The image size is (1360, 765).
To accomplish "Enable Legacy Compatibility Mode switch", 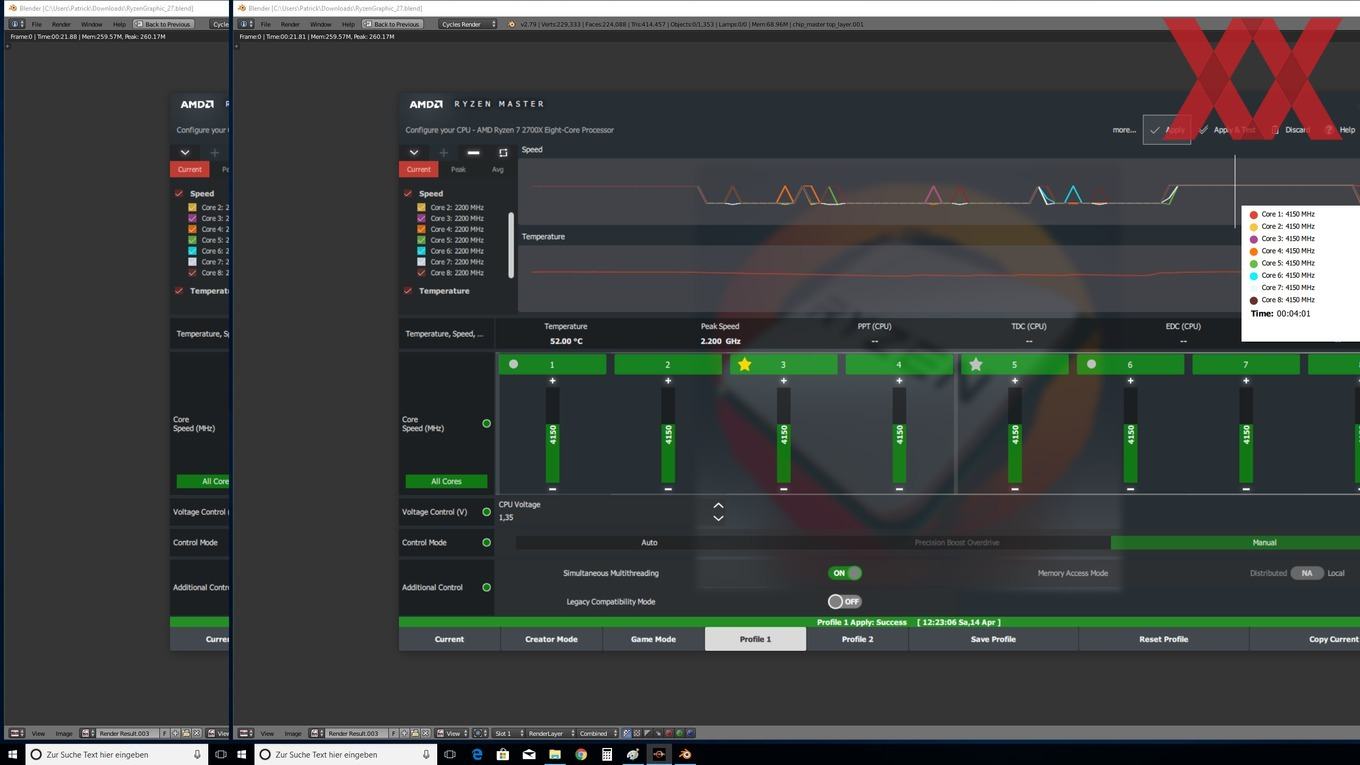I will pos(844,601).
